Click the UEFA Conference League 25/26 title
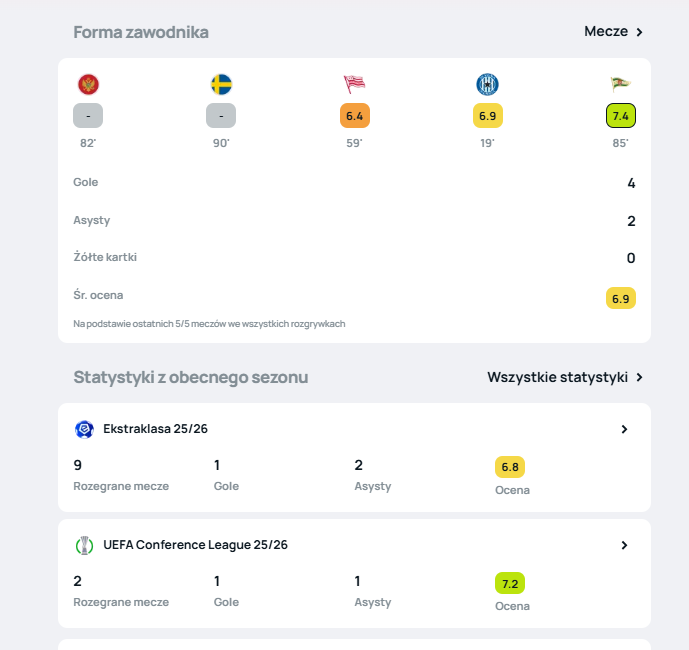The image size is (689, 650). coord(195,545)
